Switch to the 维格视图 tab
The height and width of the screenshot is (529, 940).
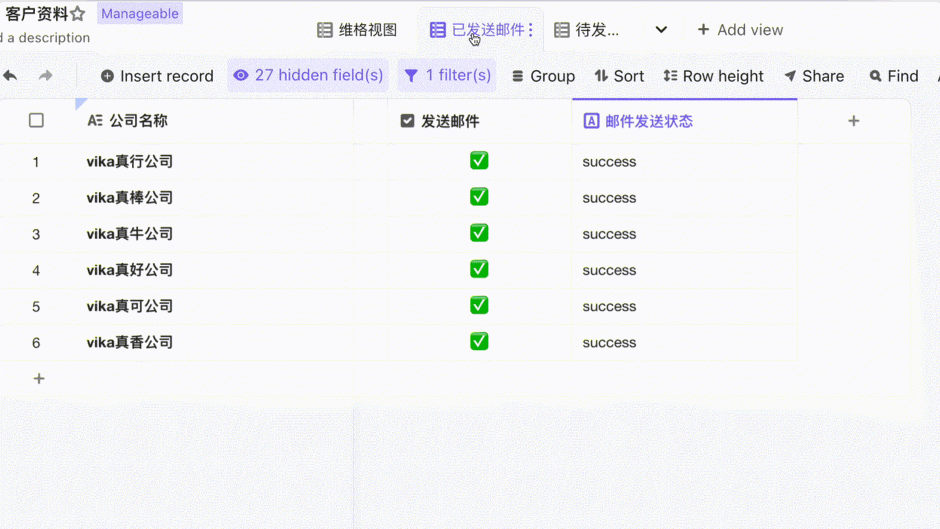(357, 30)
